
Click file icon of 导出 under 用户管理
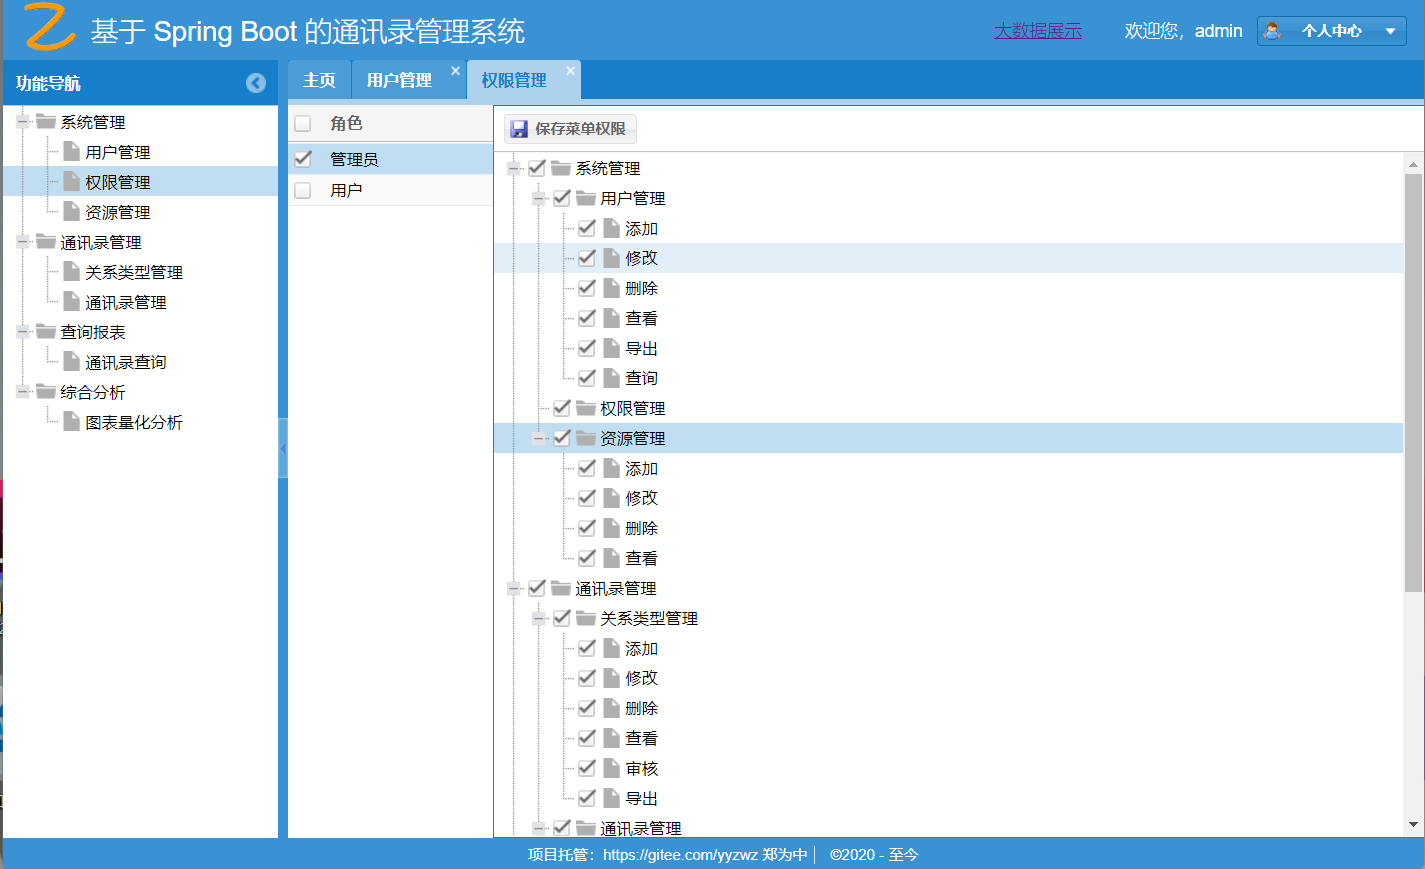[x=611, y=348]
